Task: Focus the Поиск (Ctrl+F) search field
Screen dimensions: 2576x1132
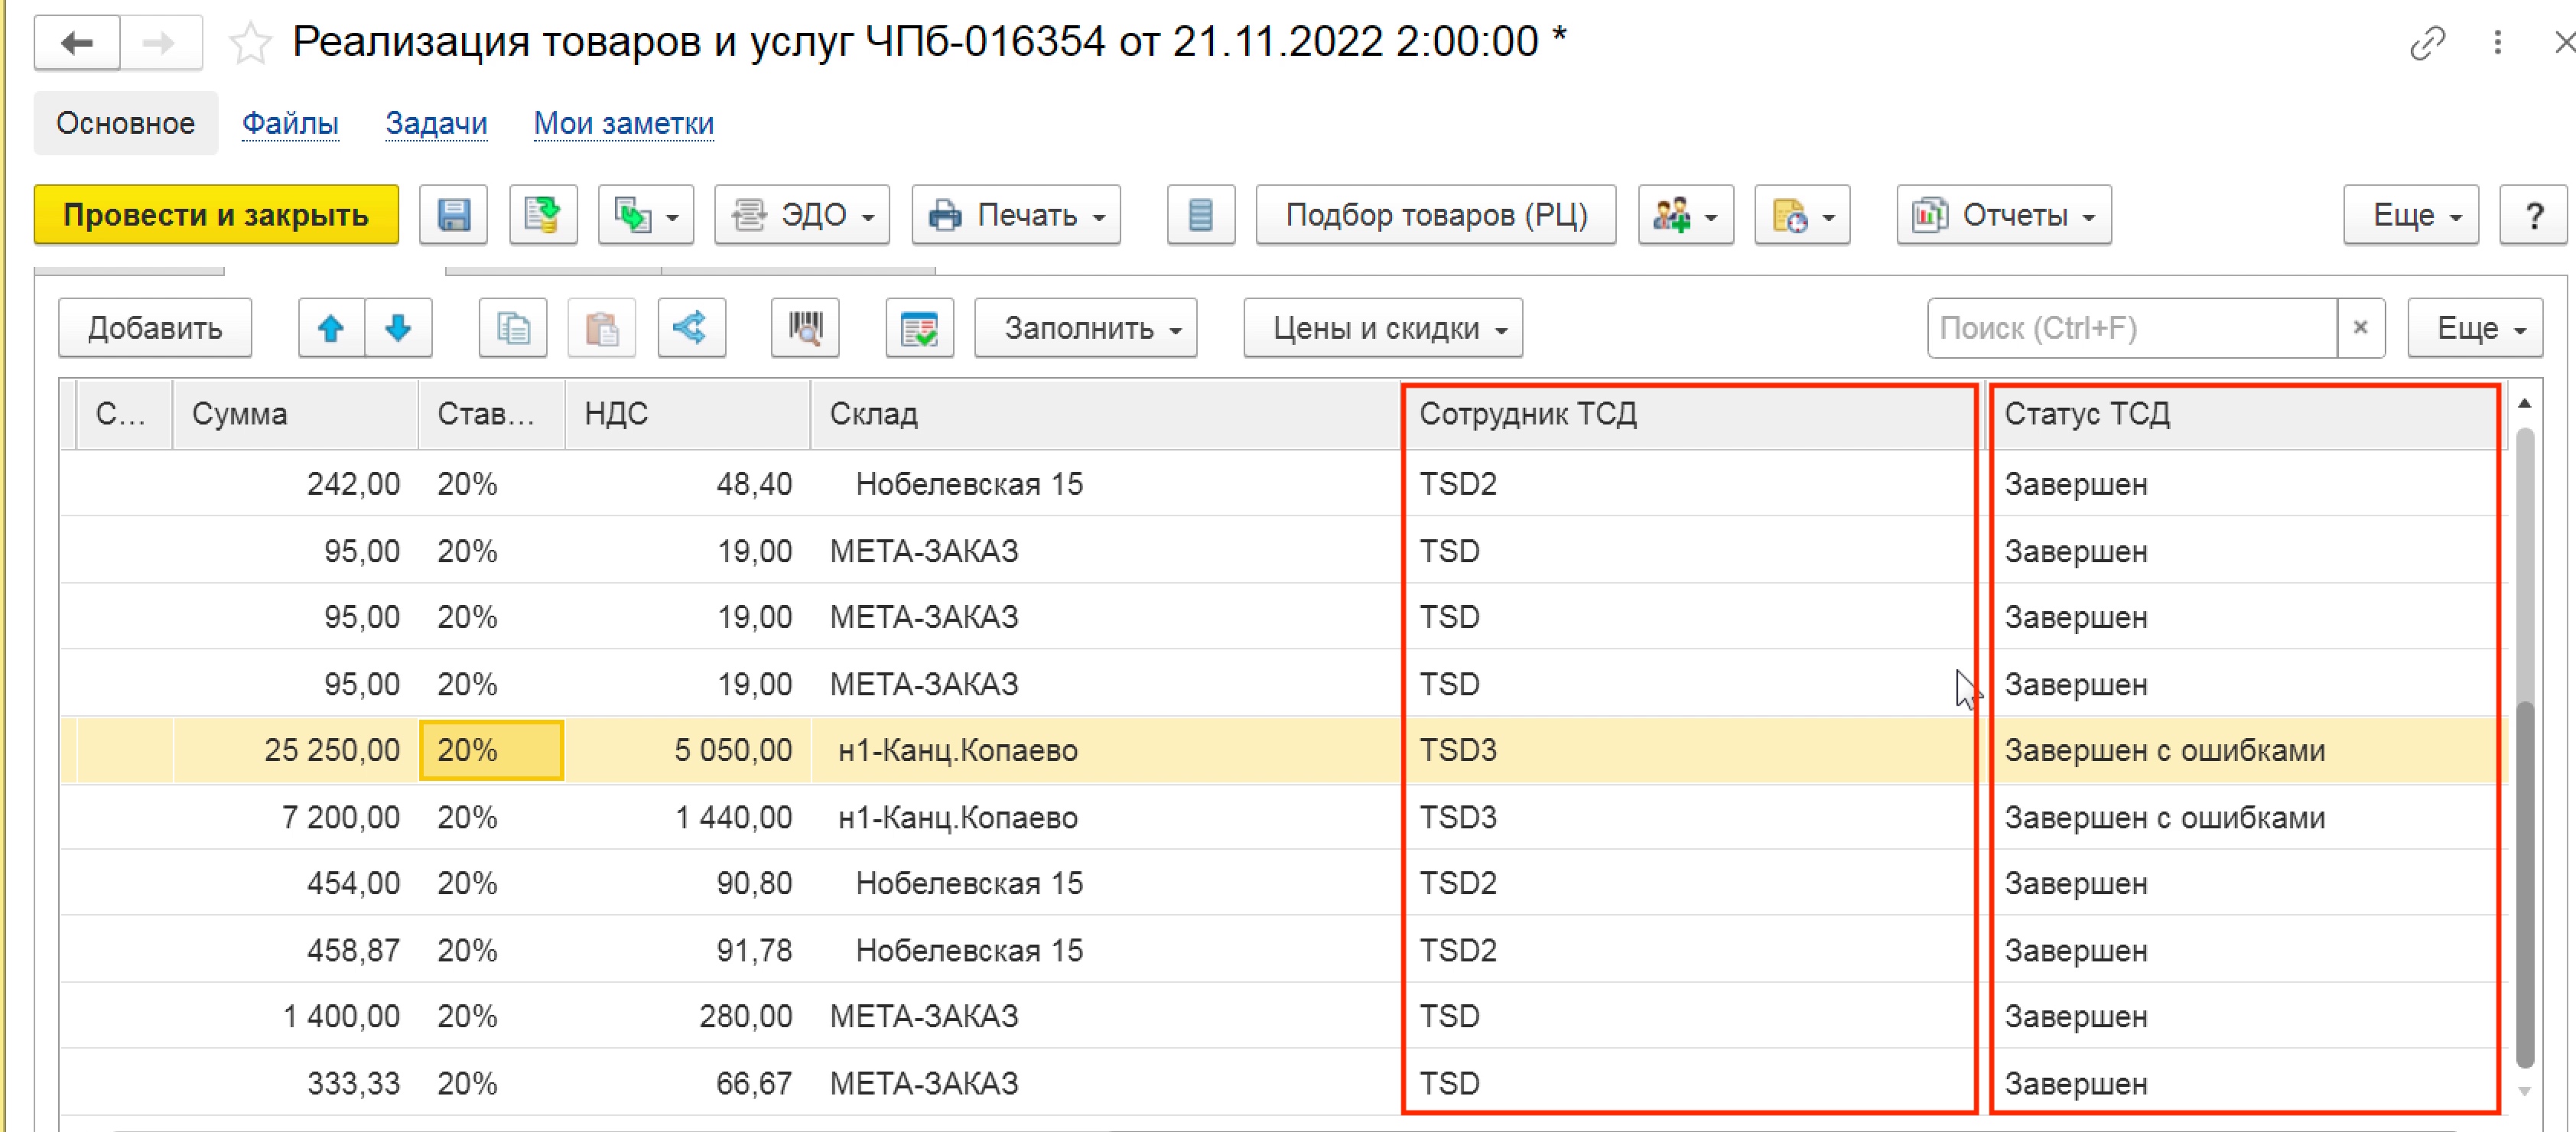Action: [x=2132, y=328]
